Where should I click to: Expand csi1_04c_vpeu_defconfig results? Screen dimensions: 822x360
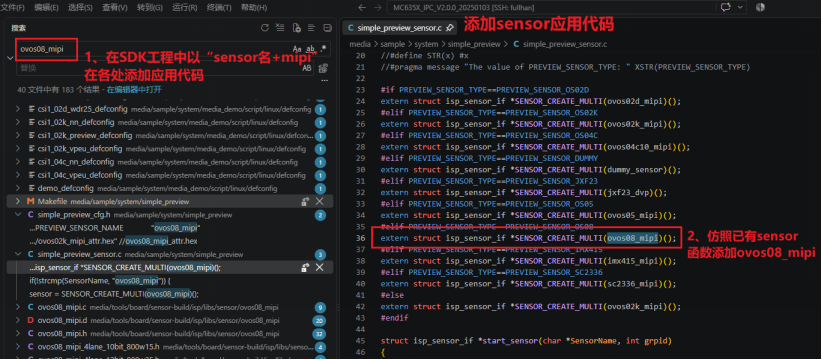pos(17,175)
